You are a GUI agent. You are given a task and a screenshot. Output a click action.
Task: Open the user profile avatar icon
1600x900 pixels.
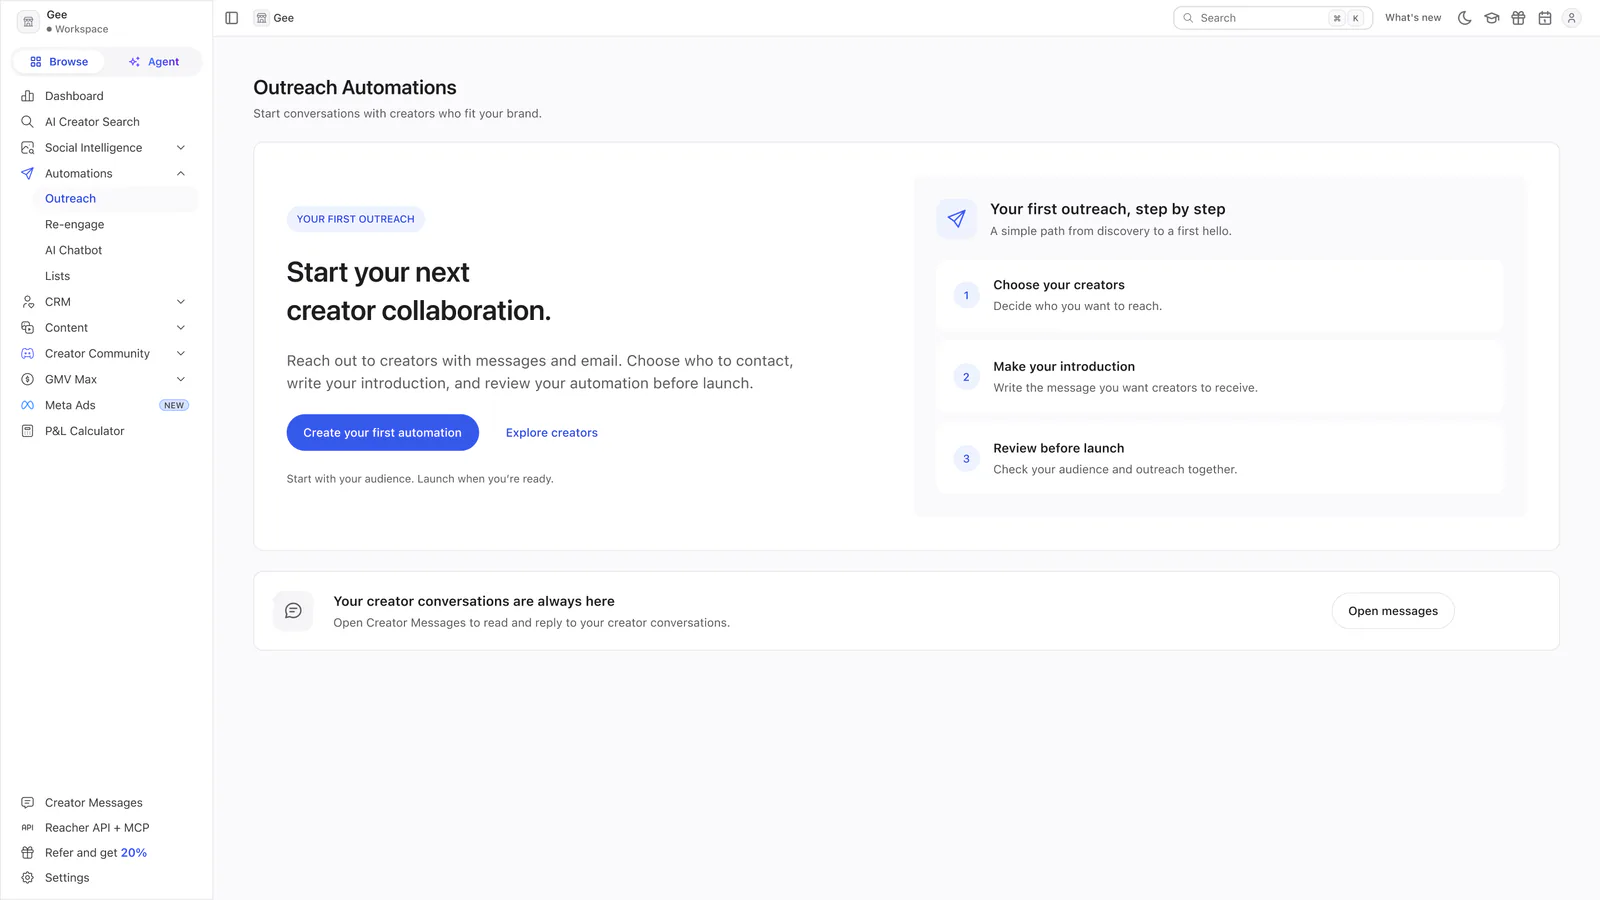(x=1572, y=18)
